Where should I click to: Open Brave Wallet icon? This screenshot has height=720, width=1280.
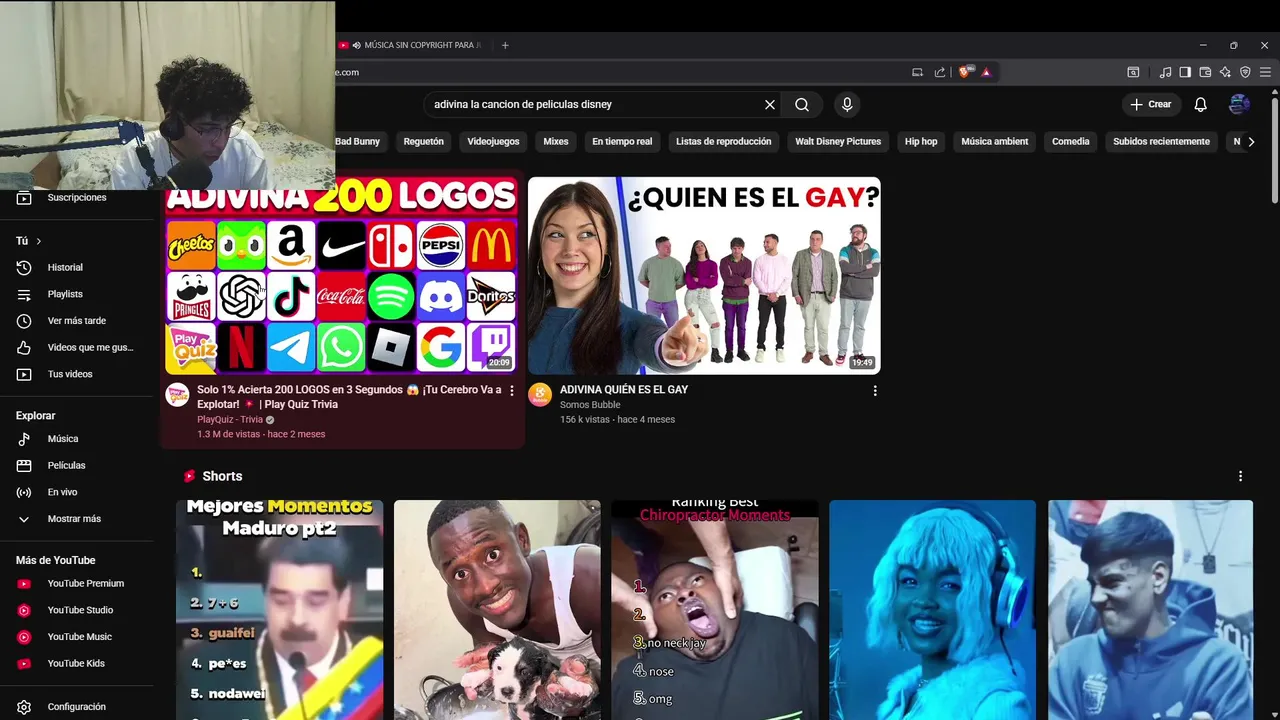coord(1205,72)
